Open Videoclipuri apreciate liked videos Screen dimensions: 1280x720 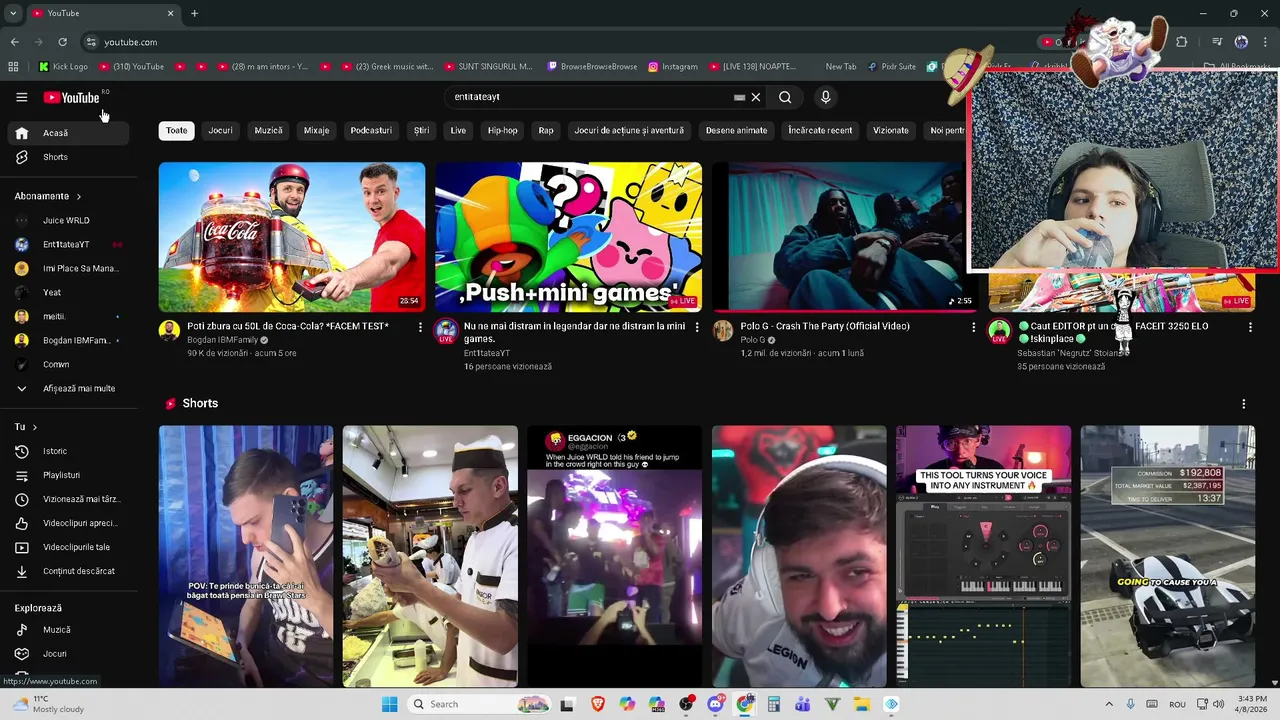(66, 523)
